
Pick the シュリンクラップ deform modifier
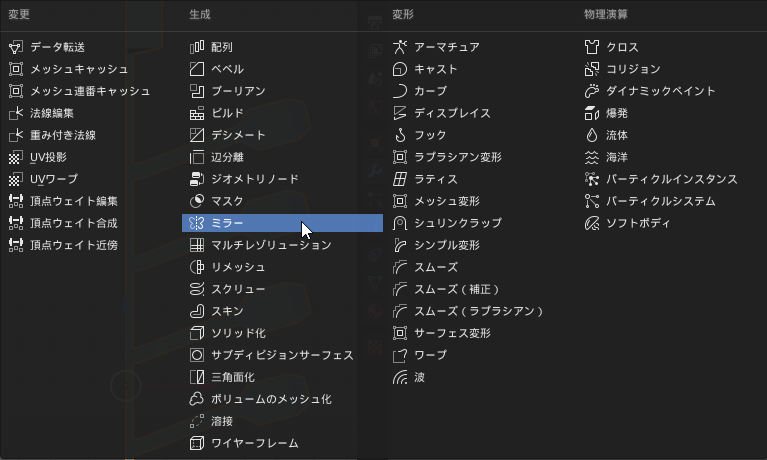457,223
